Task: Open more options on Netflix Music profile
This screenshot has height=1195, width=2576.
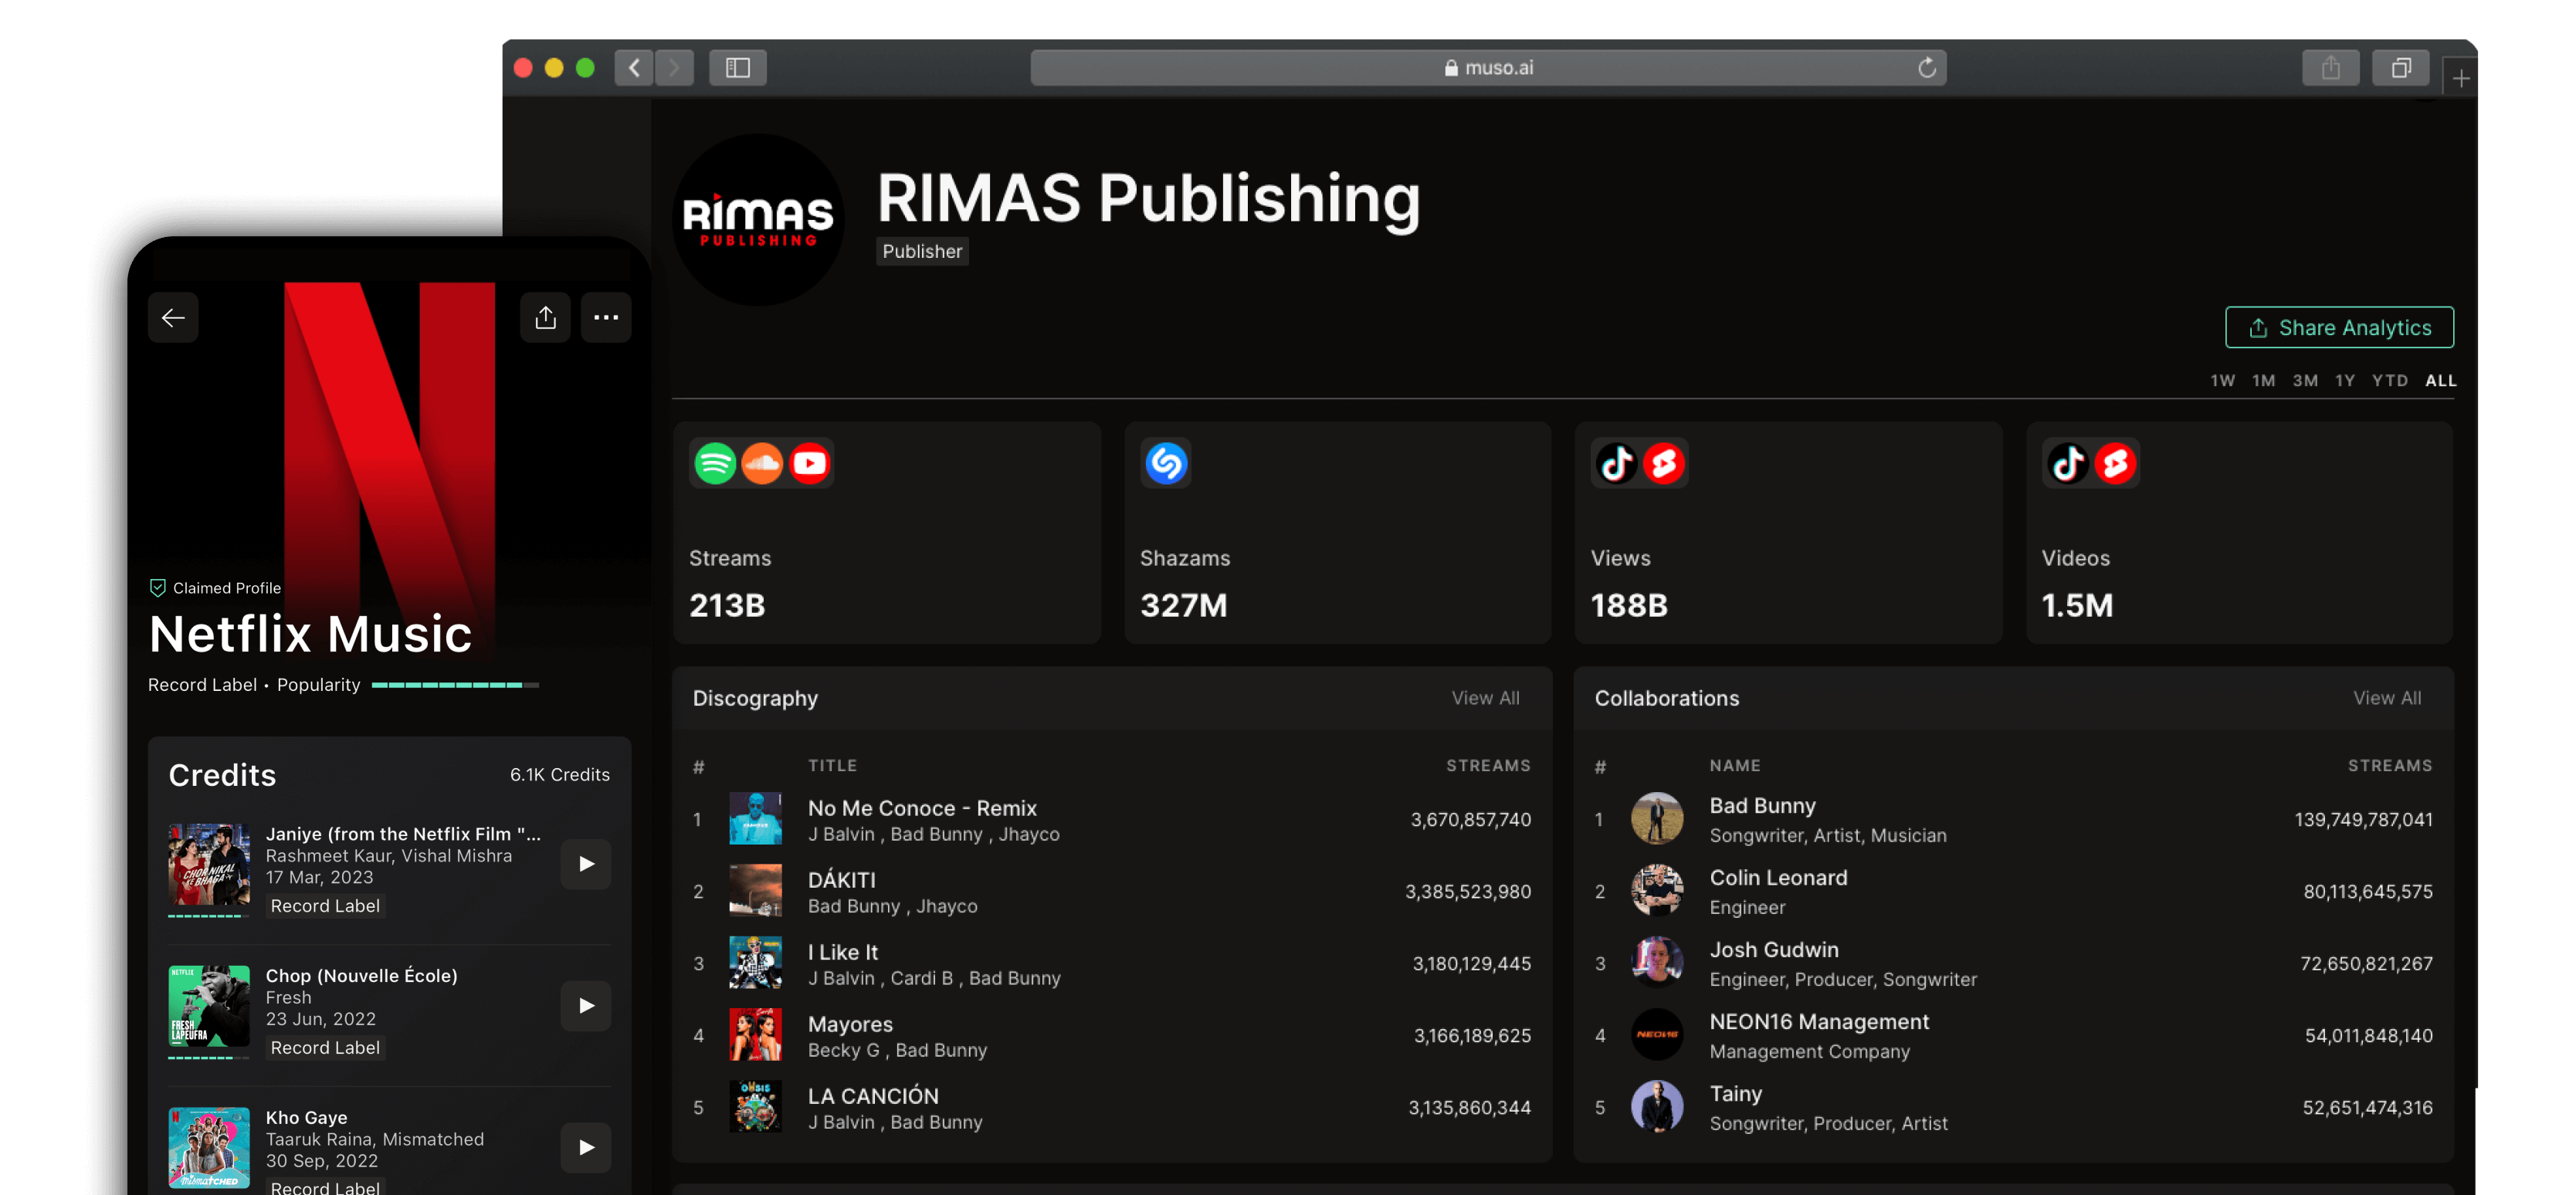Action: (x=606, y=318)
